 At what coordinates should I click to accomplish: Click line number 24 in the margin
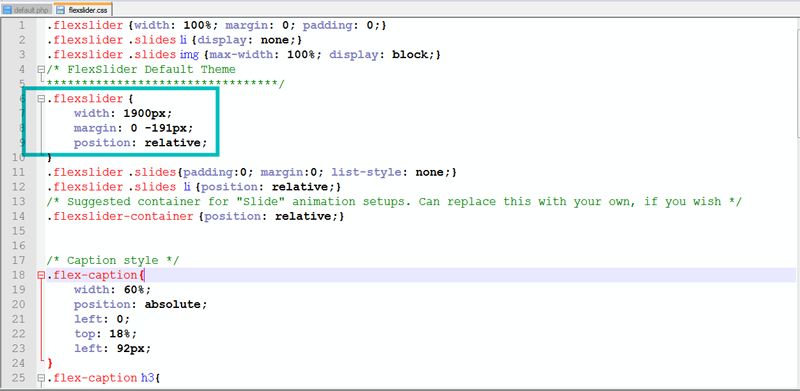pos(18,363)
